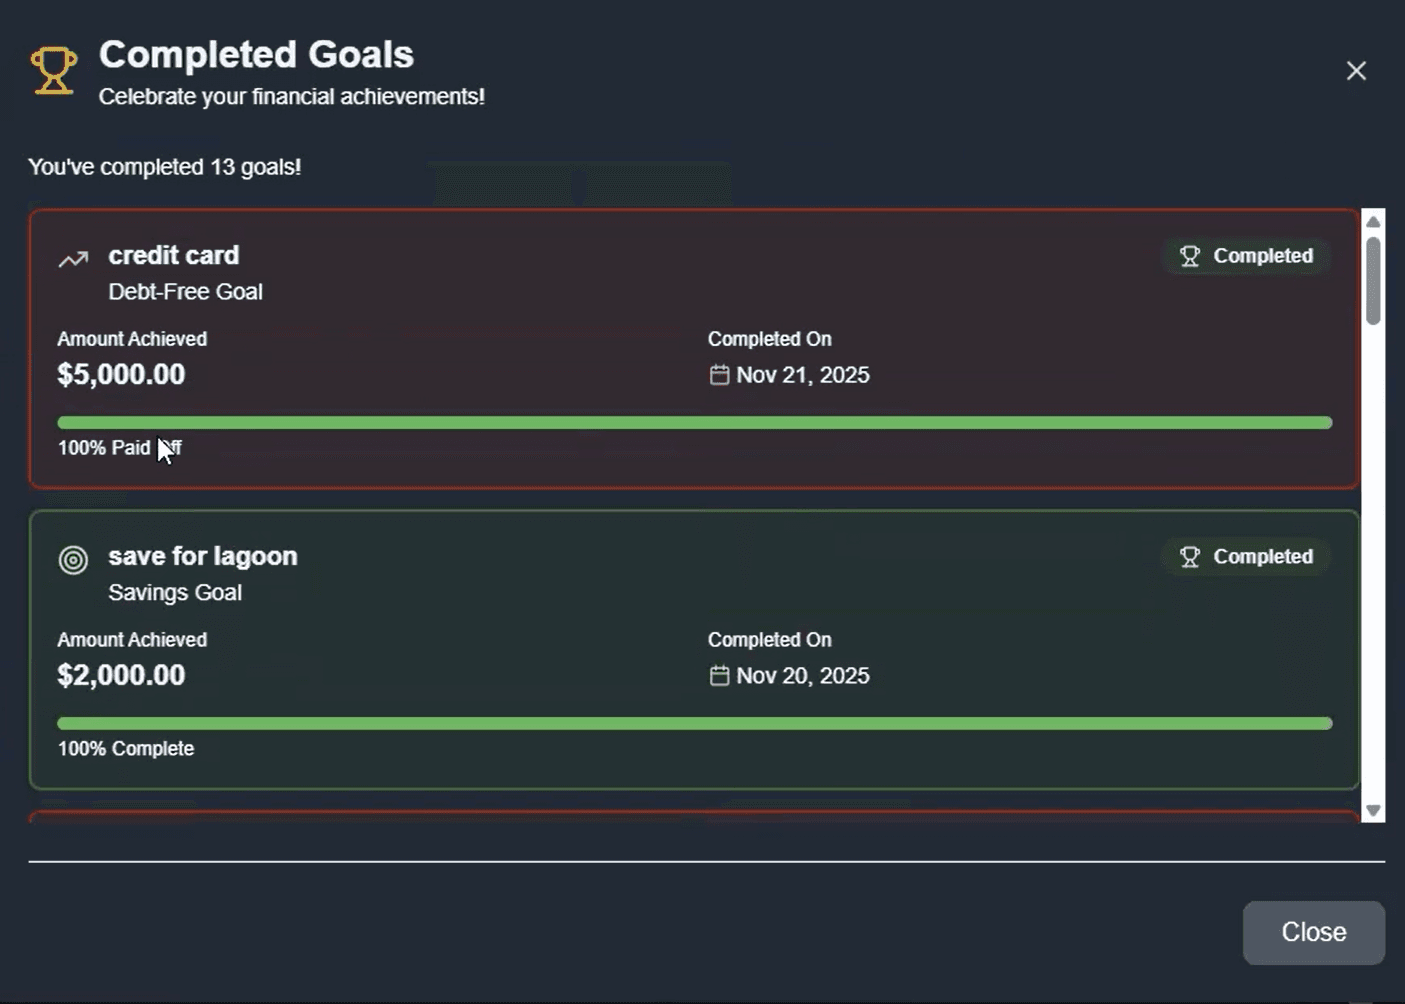Screen dimensions: 1405x1004
Task: Click the trophy icon in credit card's Completed badge
Action: [1189, 256]
